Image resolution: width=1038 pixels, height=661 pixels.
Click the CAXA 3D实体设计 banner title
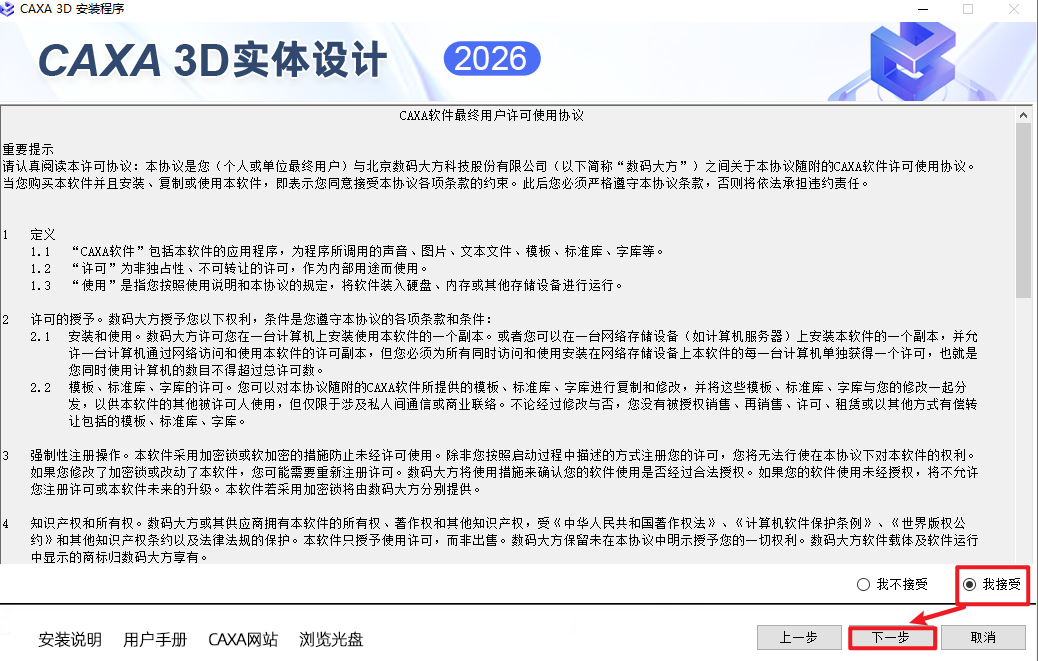[x=212, y=61]
